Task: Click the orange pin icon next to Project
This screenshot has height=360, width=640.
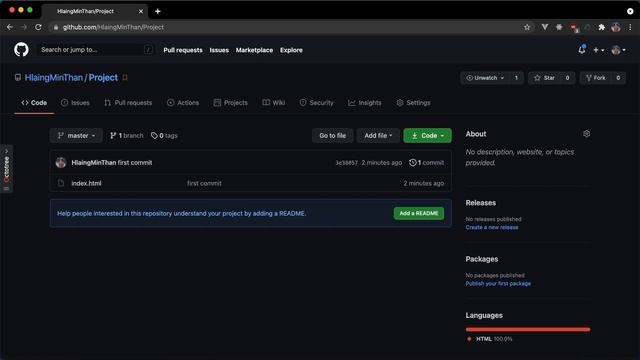Action: click(x=125, y=78)
